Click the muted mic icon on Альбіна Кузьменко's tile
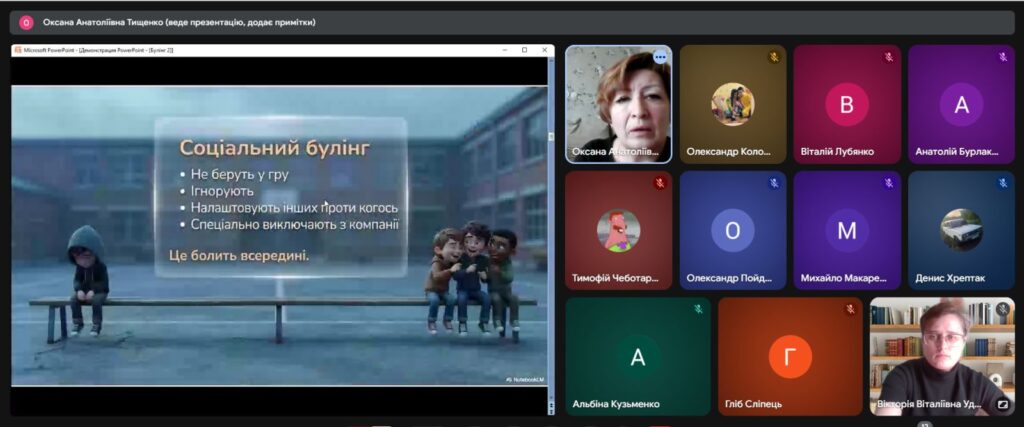Image resolution: width=1024 pixels, height=427 pixels. coord(698,310)
